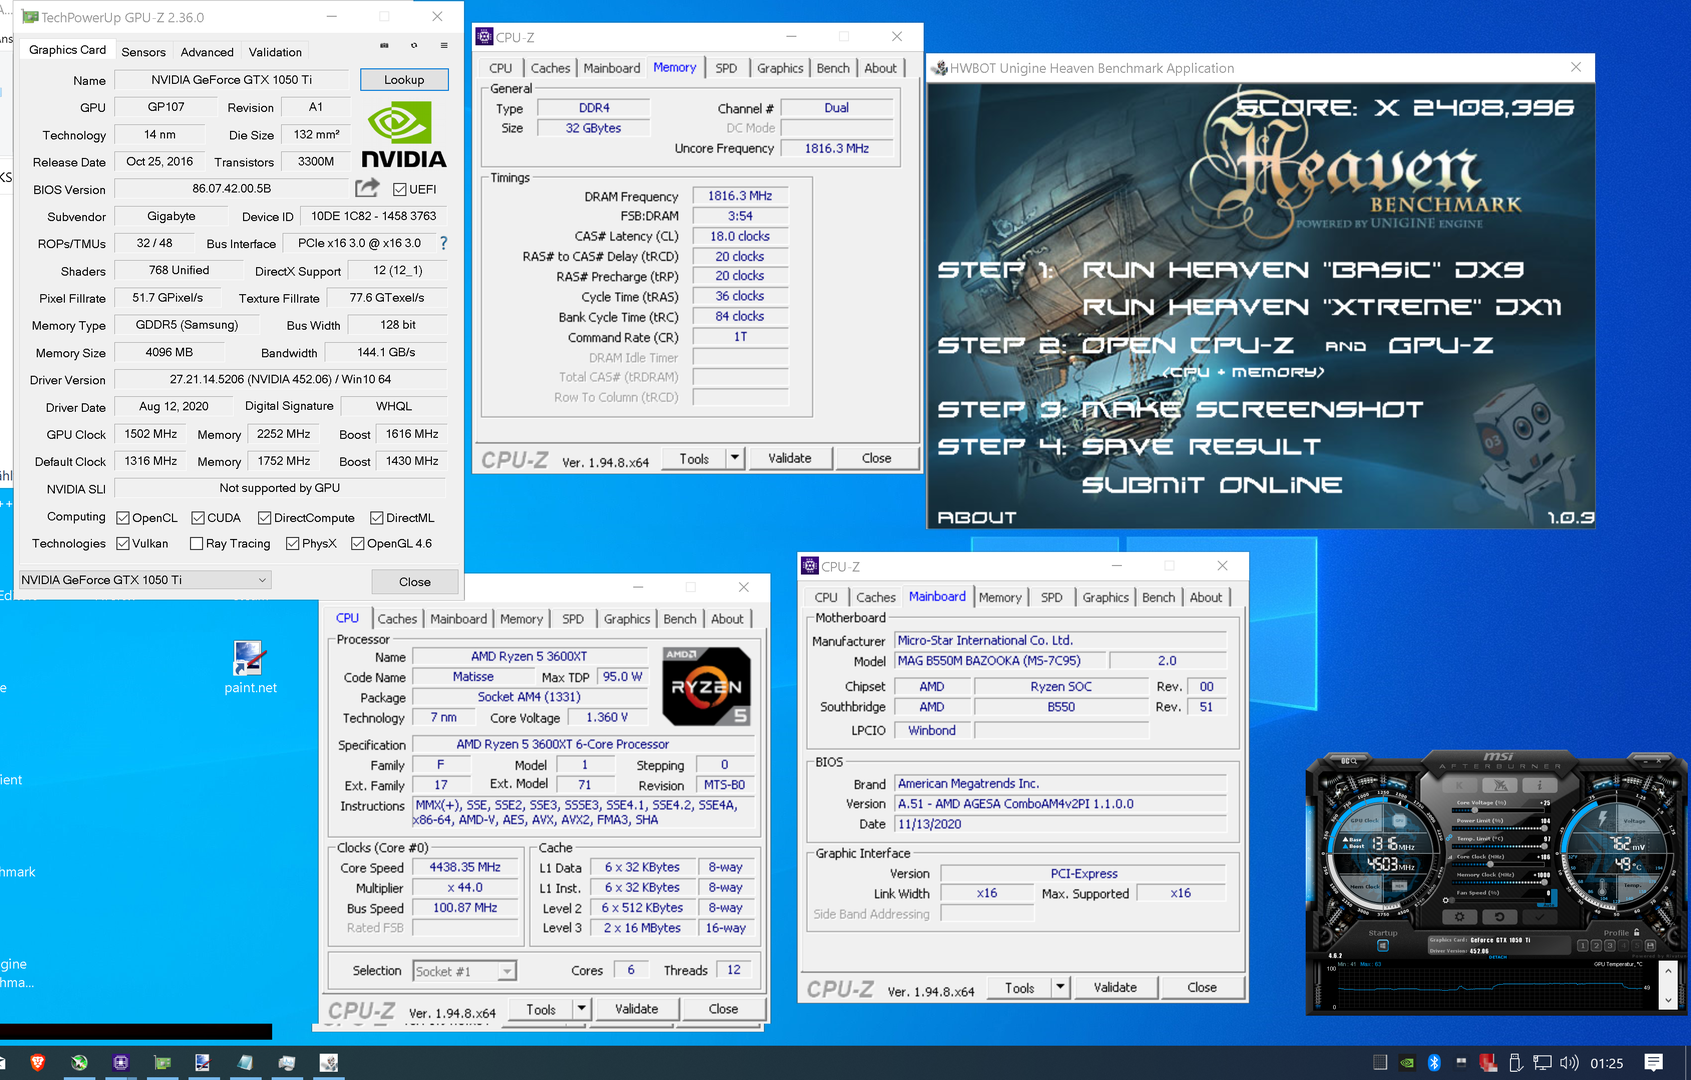The width and height of the screenshot is (1691, 1080).
Task: Click Afterburner profile lock icon
Action: pyautogui.click(x=1637, y=932)
